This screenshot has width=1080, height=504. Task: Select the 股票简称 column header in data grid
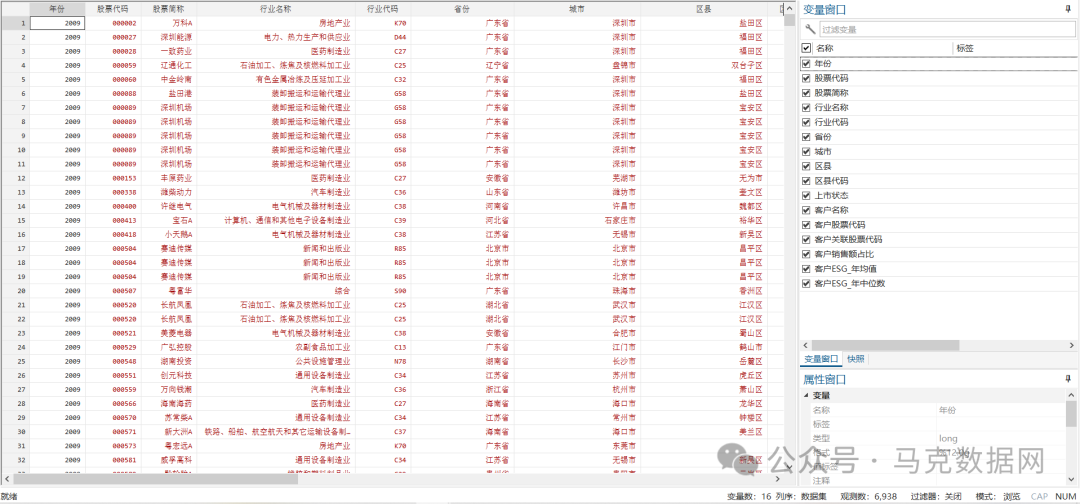pos(169,10)
